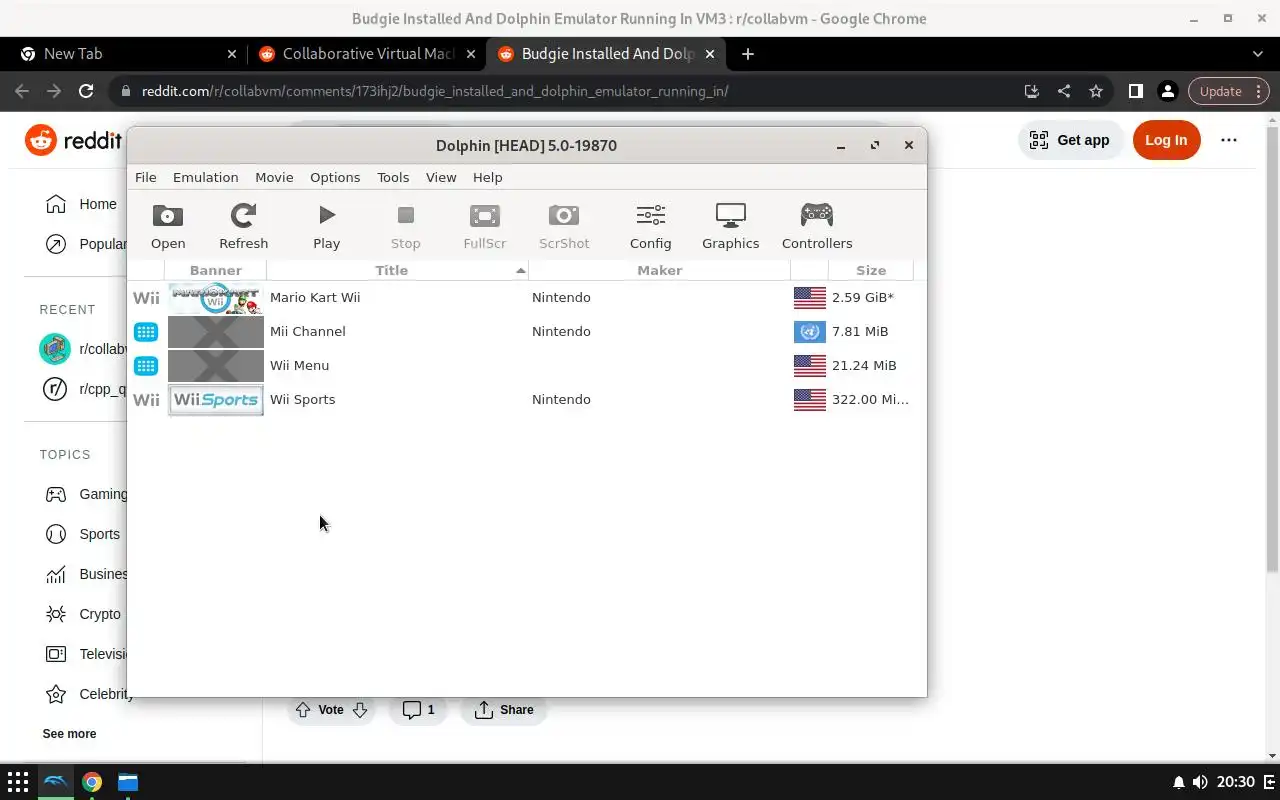The width and height of the screenshot is (1280, 800).
Task: Open the Options menu
Action: [335, 177]
